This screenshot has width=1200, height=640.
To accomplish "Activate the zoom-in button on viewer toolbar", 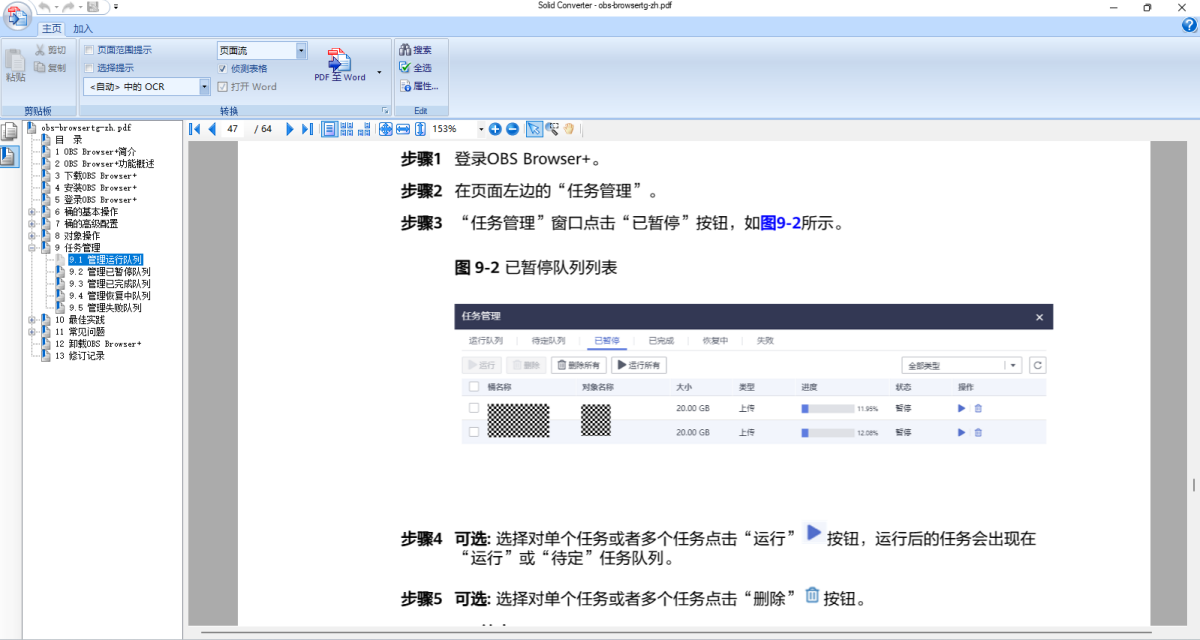I will 494,129.
